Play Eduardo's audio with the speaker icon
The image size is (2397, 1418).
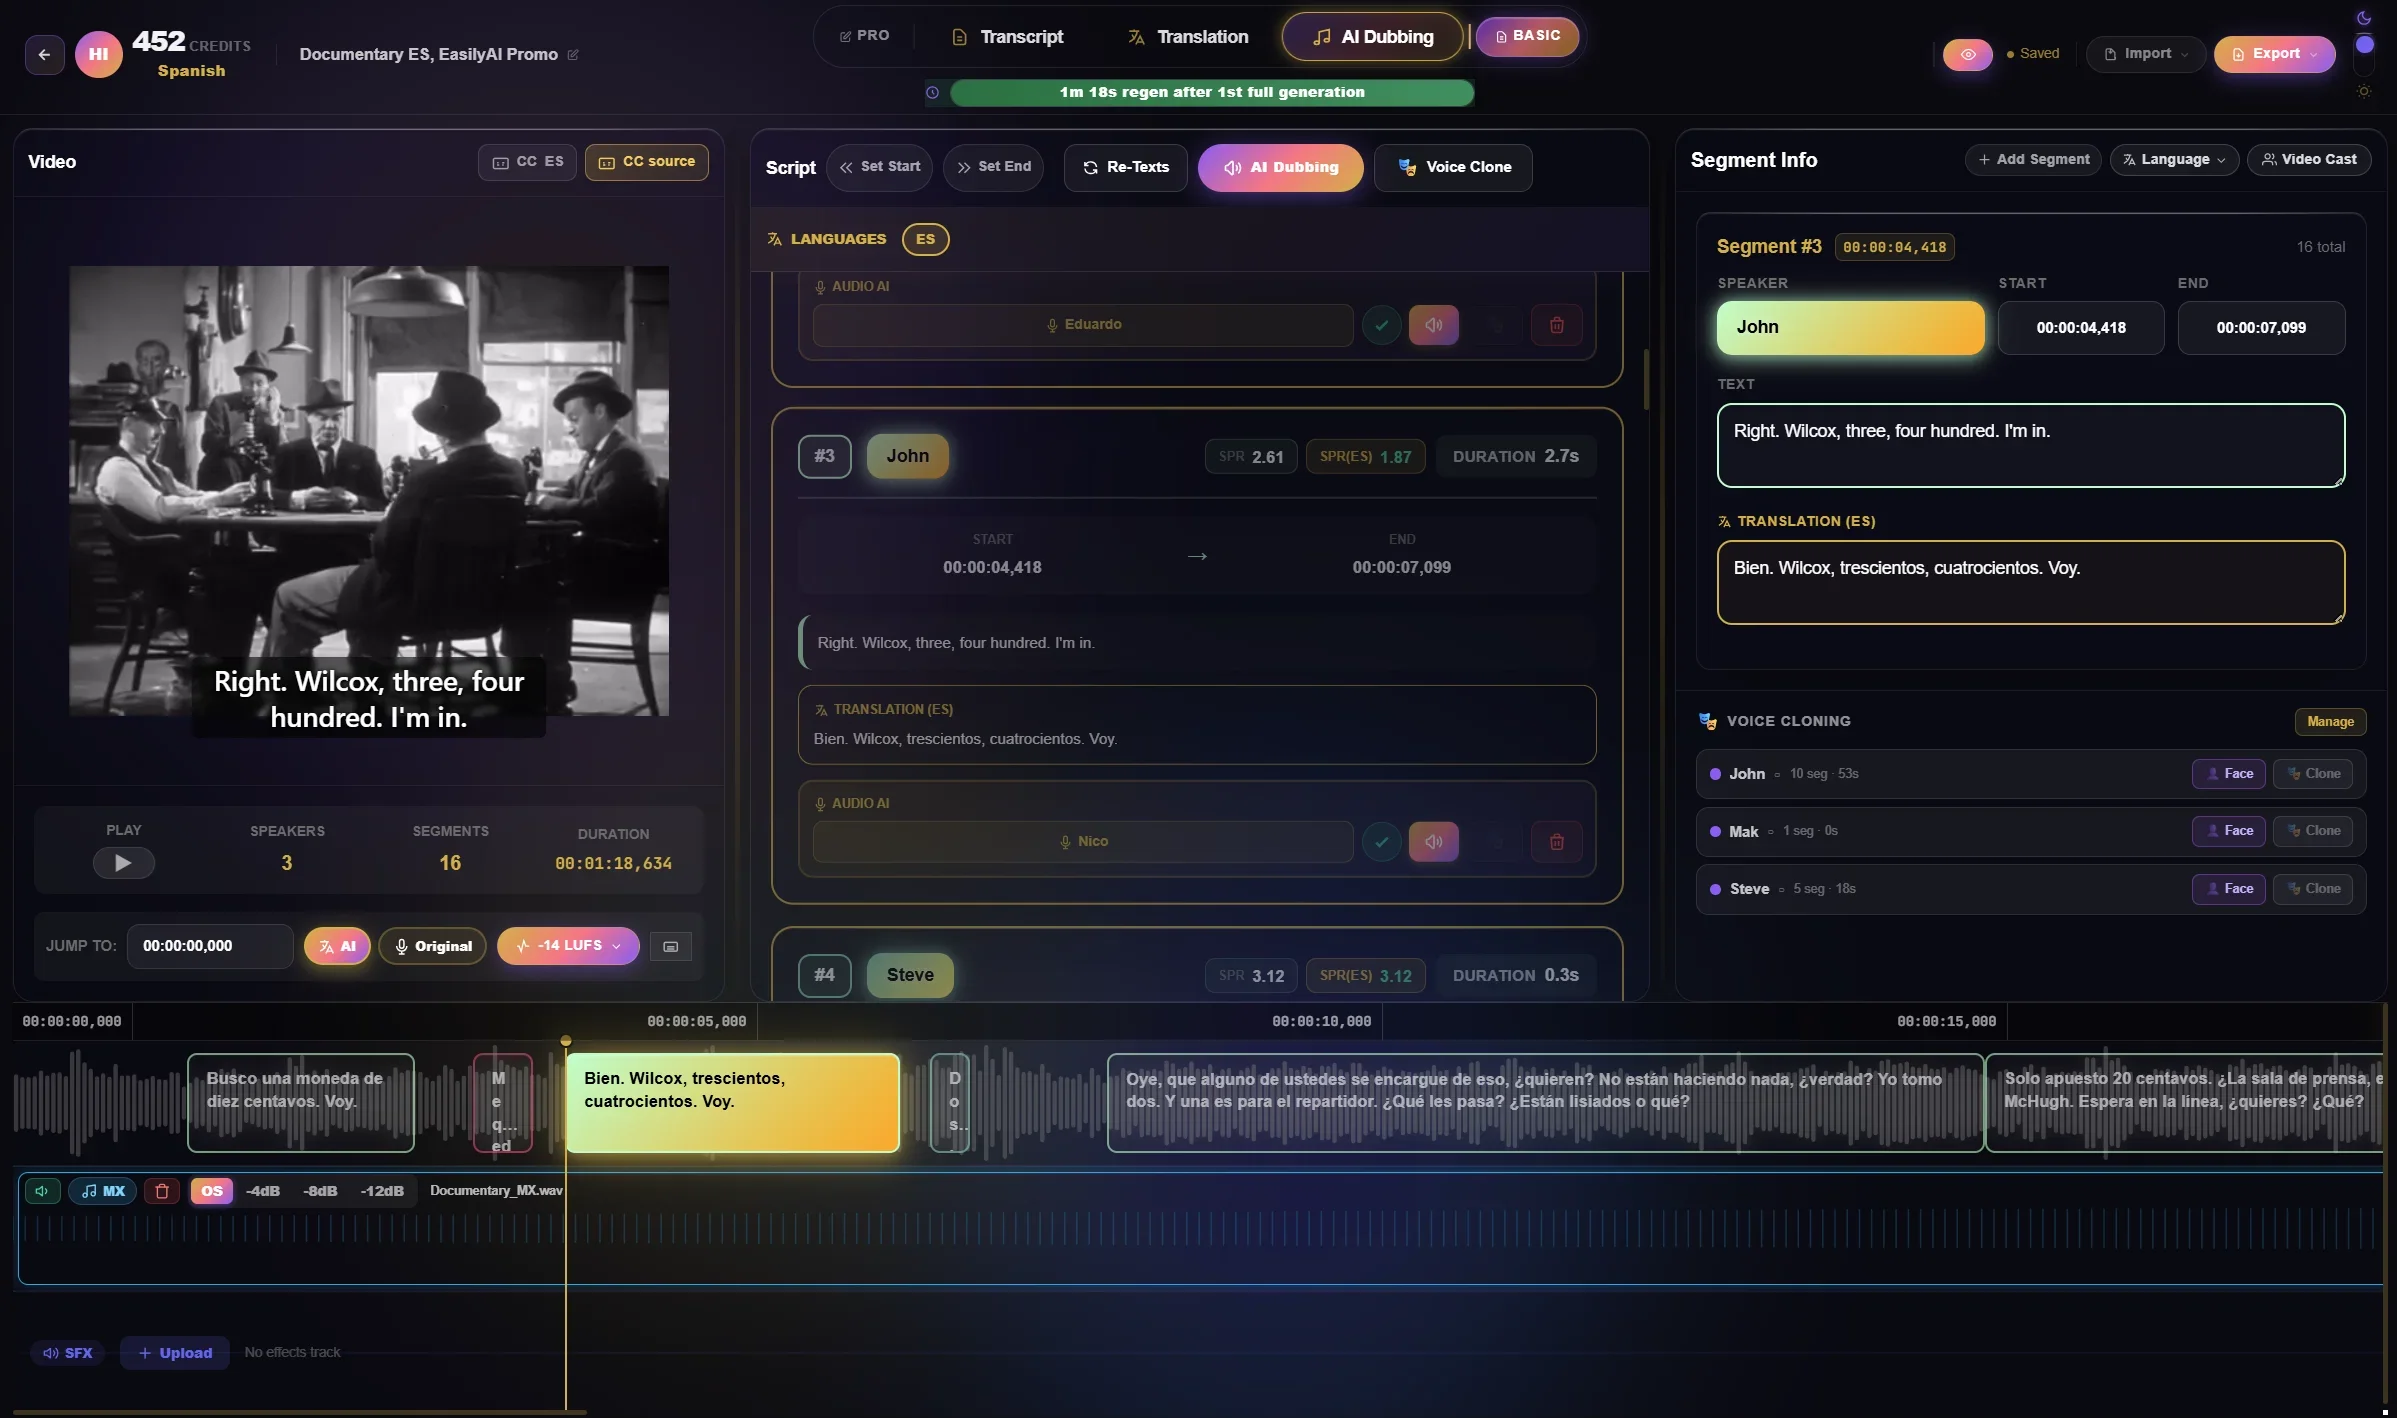pos(1433,325)
